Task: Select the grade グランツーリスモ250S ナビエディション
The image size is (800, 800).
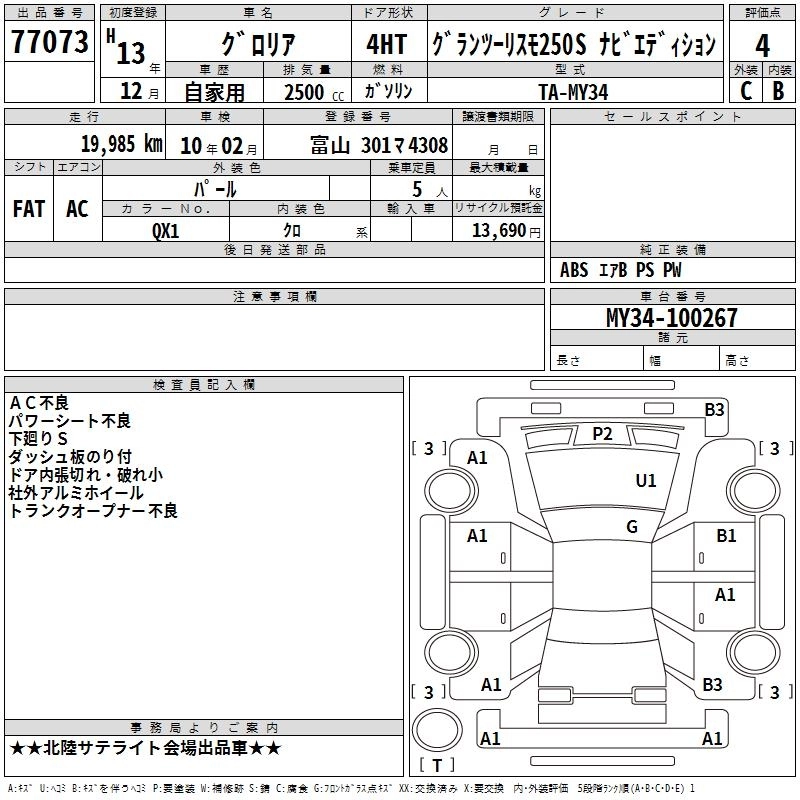Action: click(x=574, y=44)
